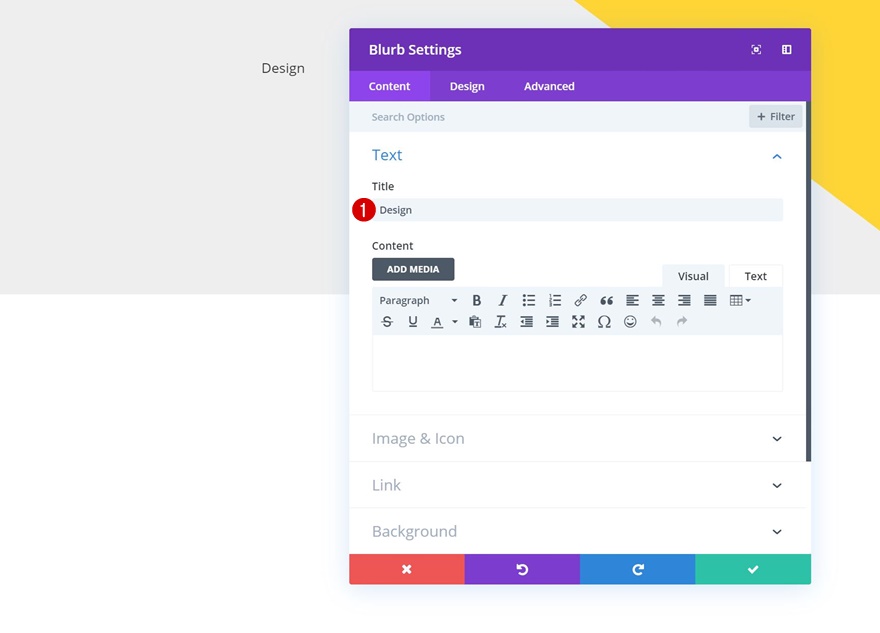Insert special character omega icon
880x633 pixels.
(x=604, y=322)
